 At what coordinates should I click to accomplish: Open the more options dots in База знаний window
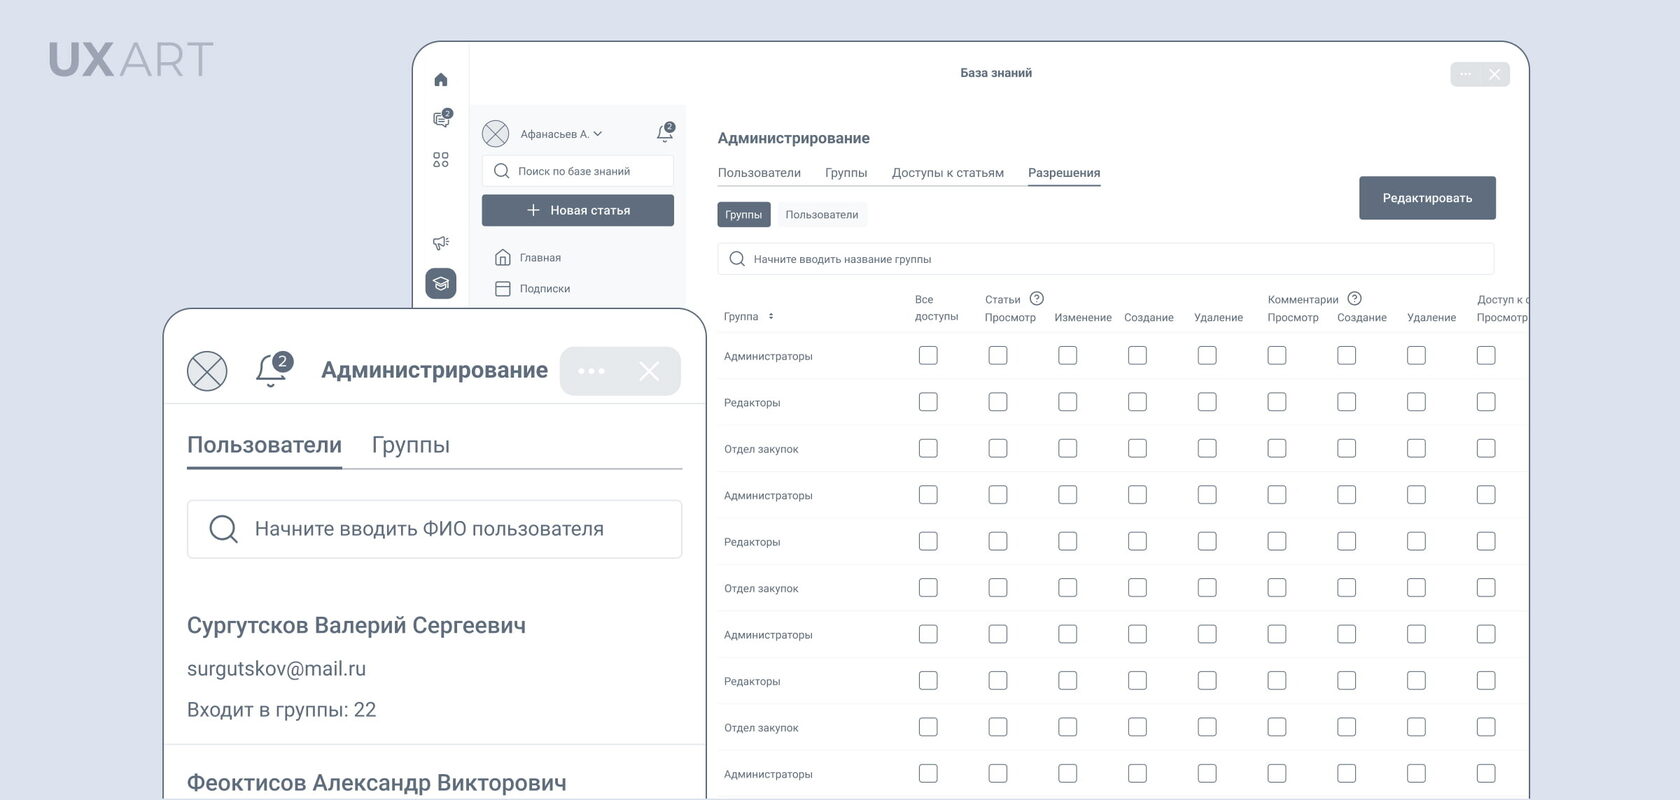coord(1466,74)
